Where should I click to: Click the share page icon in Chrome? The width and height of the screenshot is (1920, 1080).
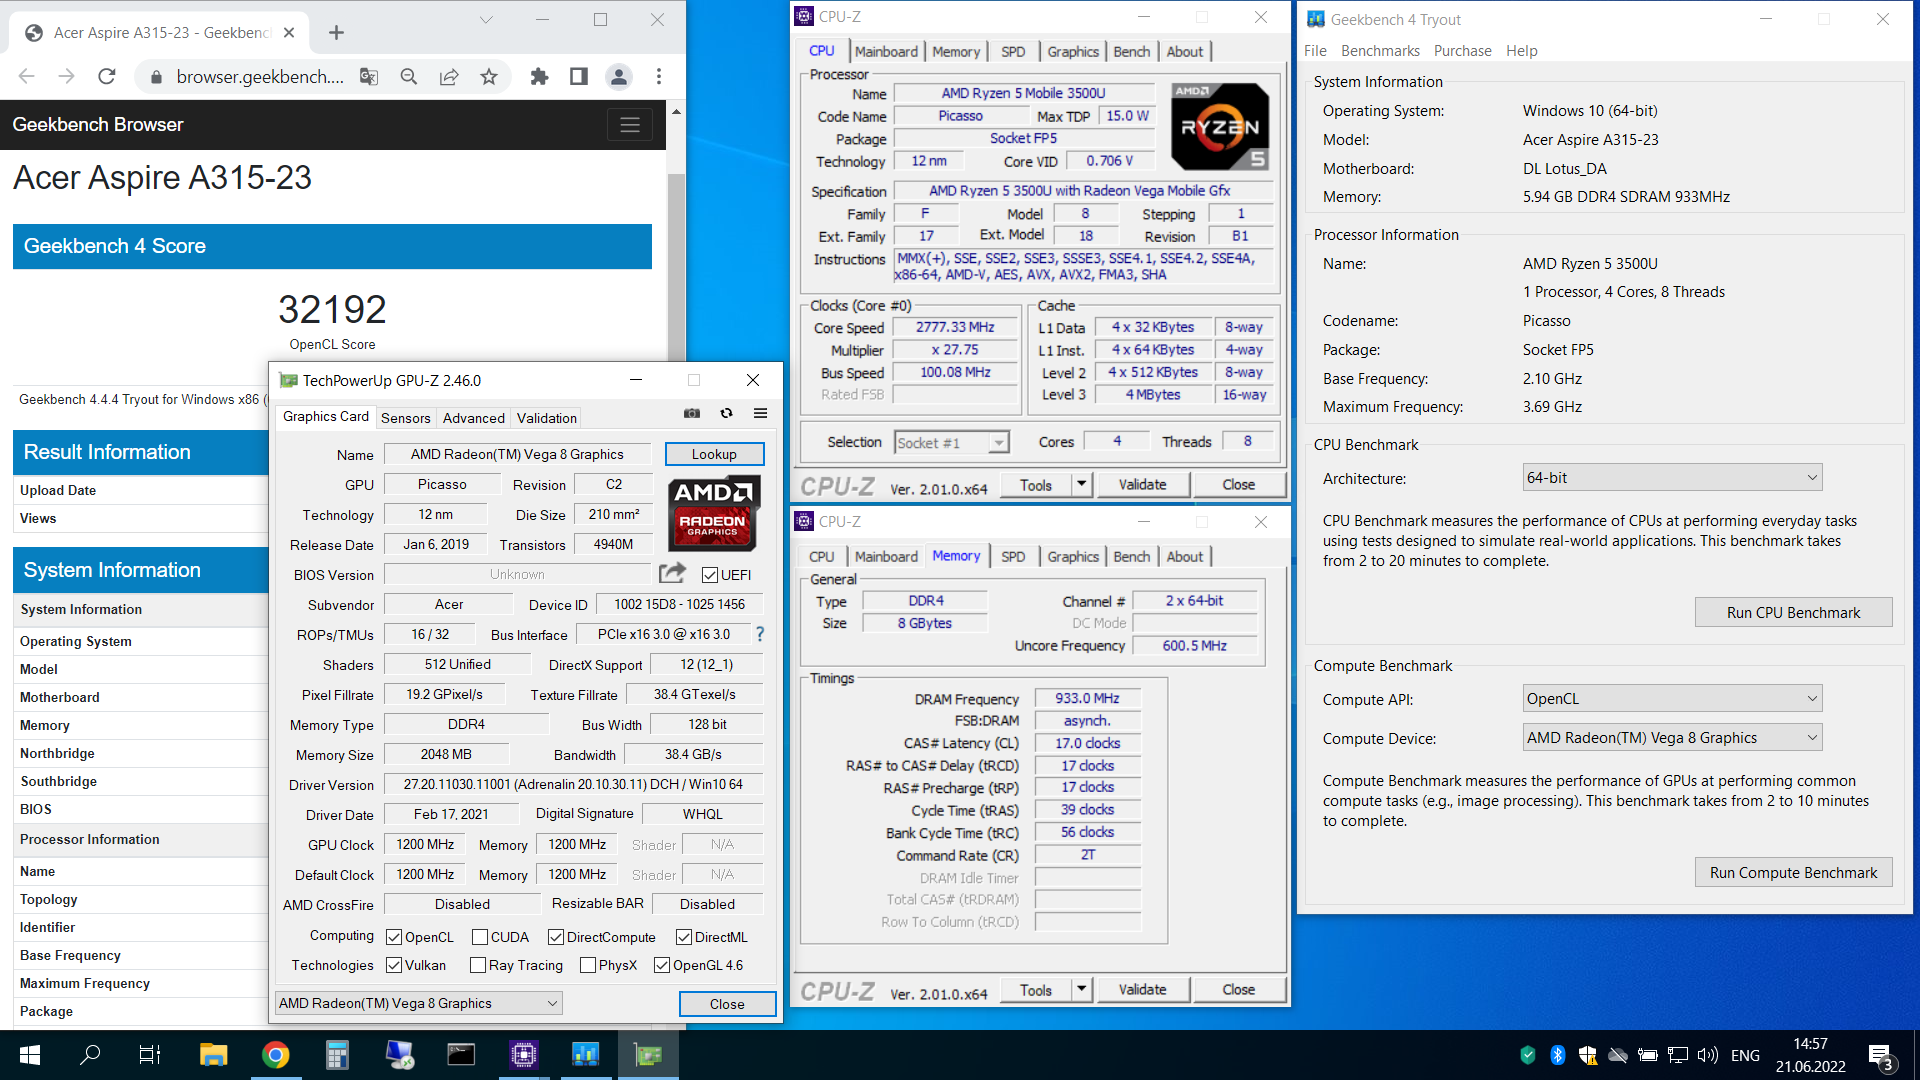(x=449, y=76)
